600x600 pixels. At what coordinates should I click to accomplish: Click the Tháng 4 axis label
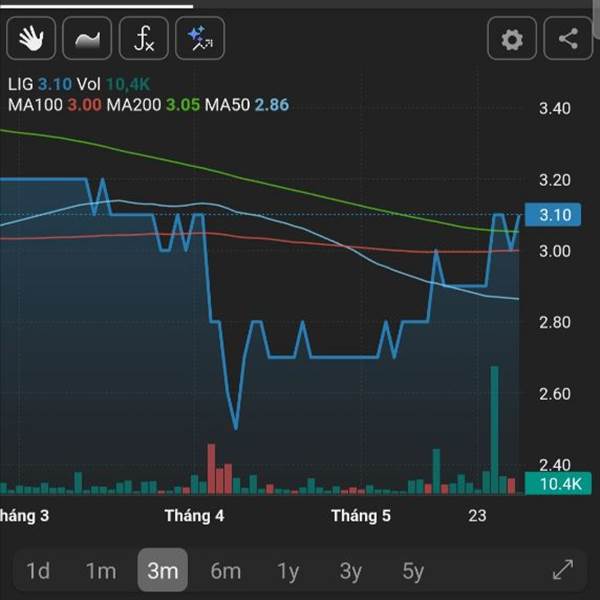click(x=194, y=516)
